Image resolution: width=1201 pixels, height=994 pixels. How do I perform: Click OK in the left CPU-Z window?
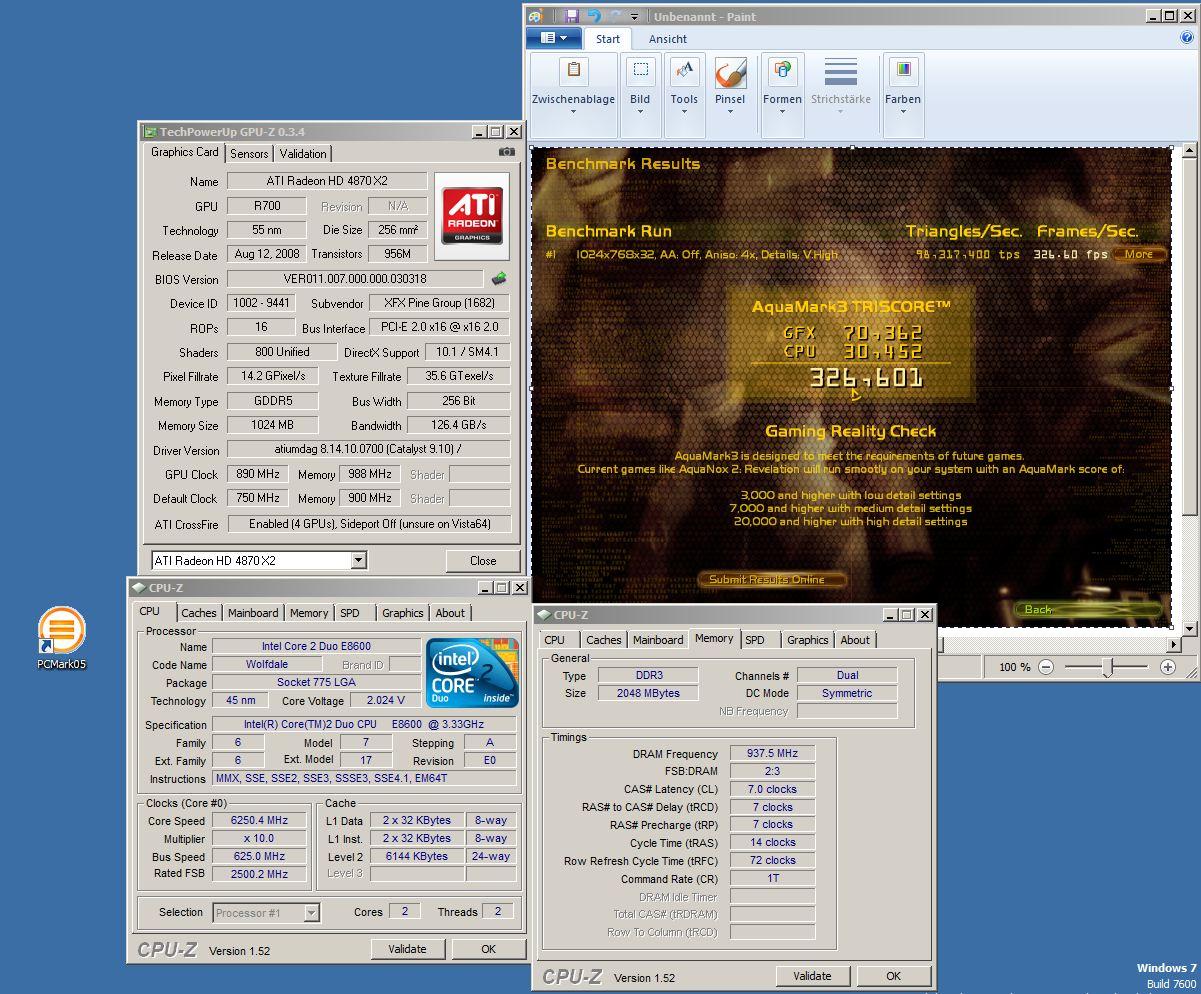point(488,949)
